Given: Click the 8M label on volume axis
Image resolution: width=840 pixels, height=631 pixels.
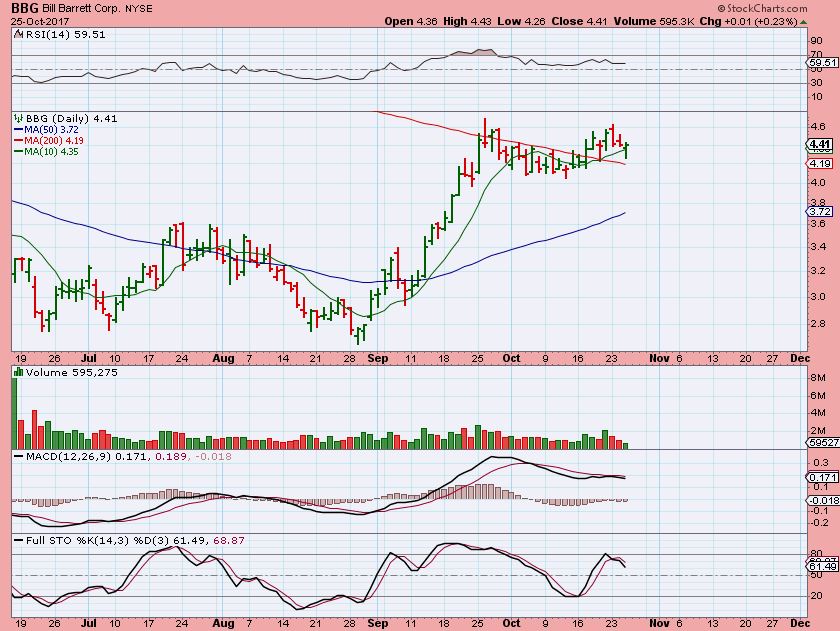Looking at the screenshot, I should pyautogui.click(x=819, y=378).
